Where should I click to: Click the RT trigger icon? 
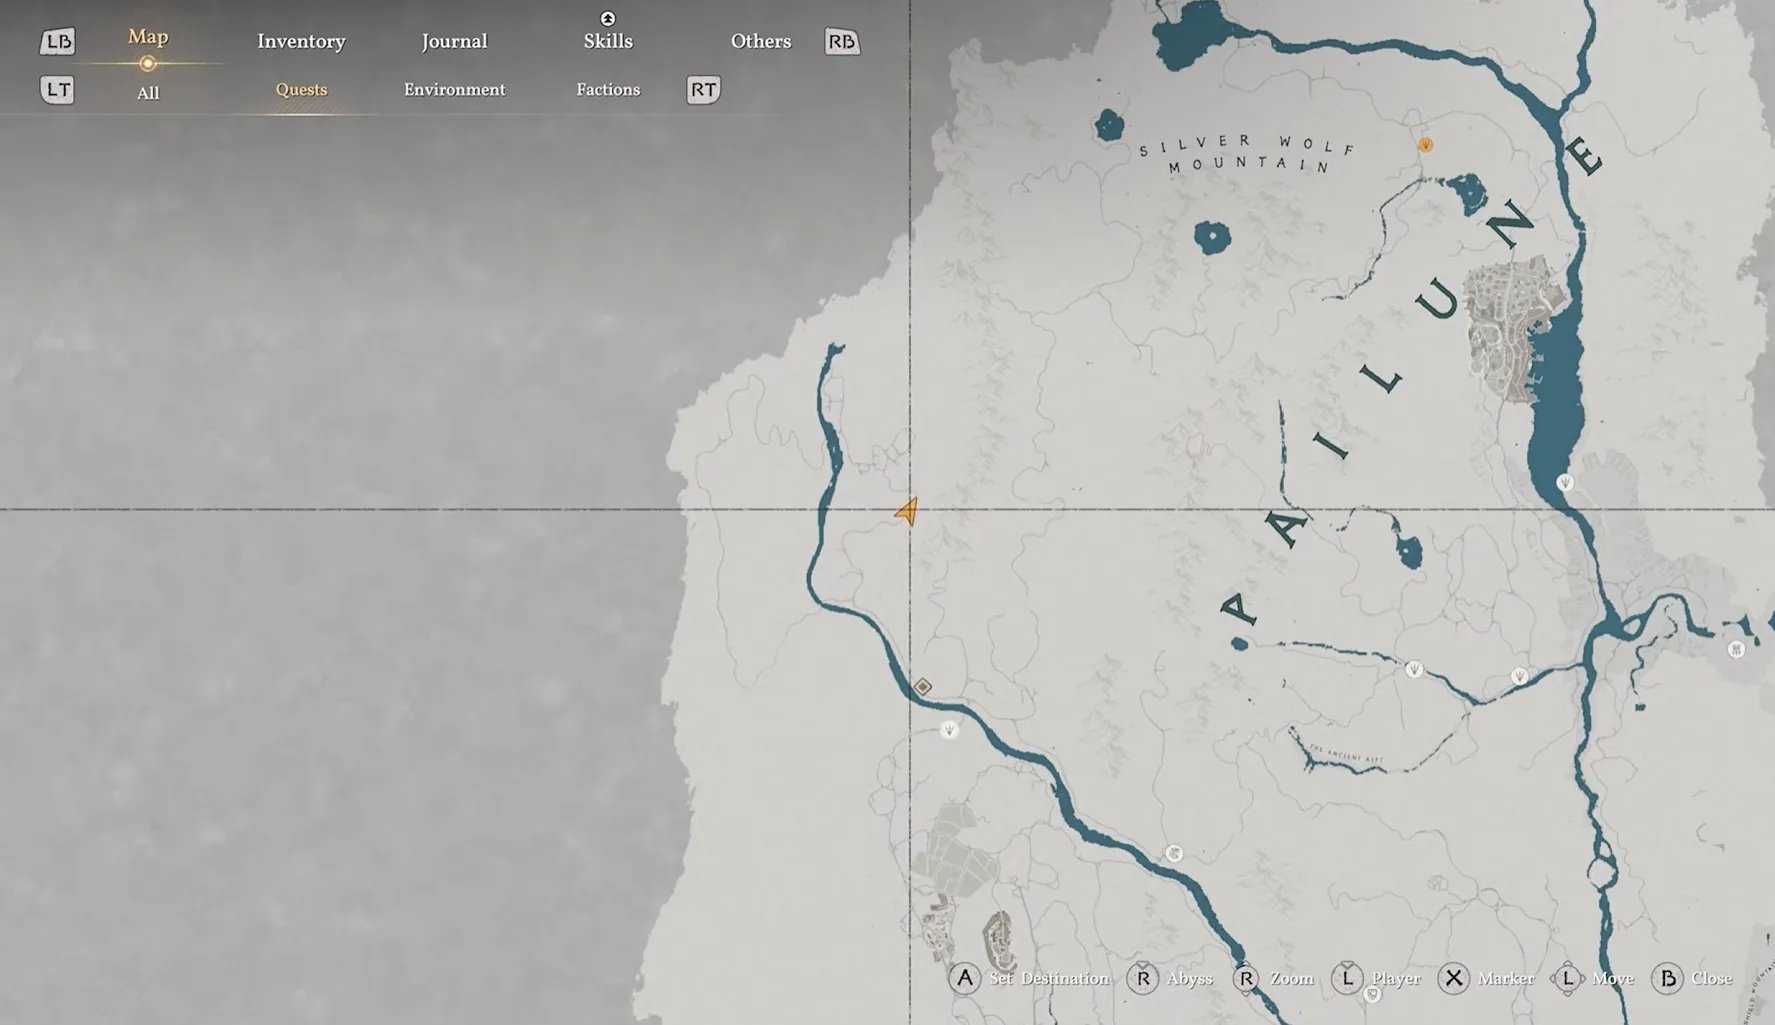[703, 90]
